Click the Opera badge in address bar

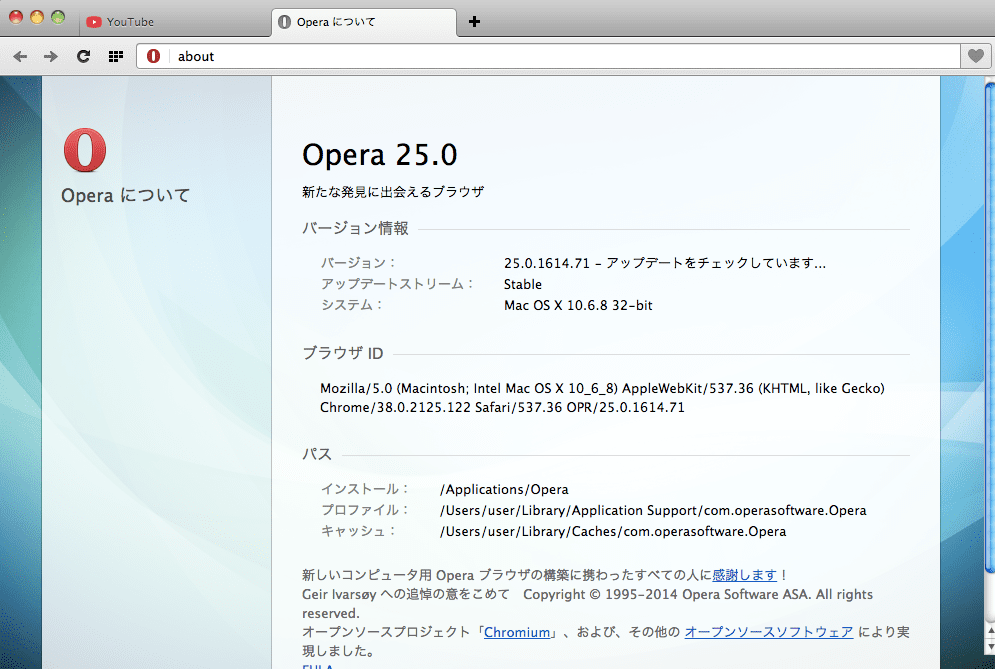pyautogui.click(x=154, y=56)
